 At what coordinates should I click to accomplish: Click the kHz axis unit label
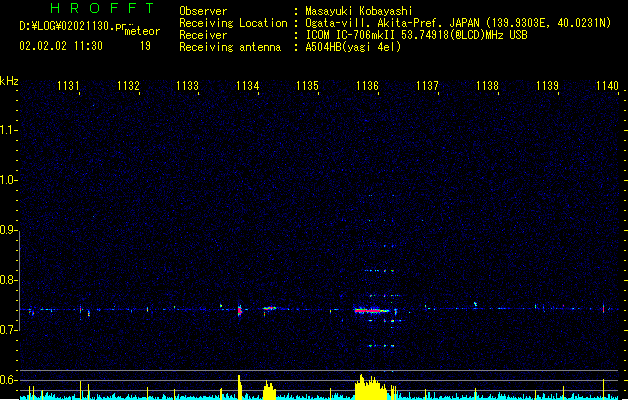9,81
